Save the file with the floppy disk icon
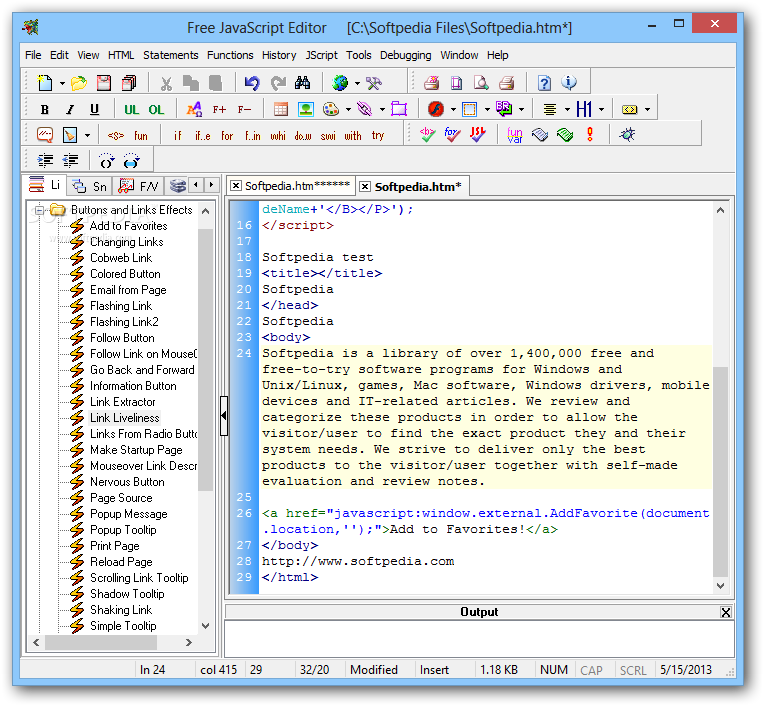 pyautogui.click(x=104, y=83)
